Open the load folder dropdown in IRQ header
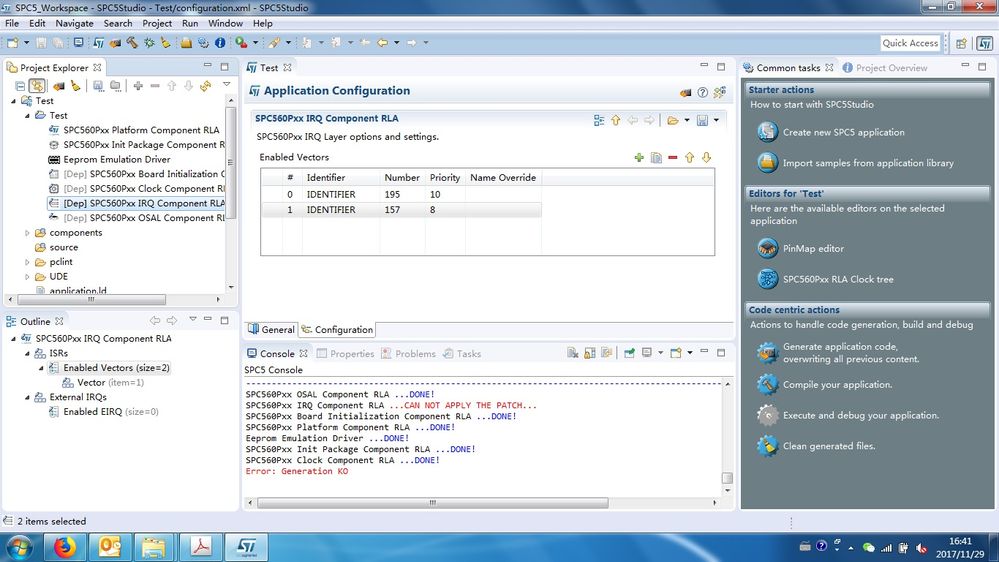The image size is (999, 562). tap(687, 120)
